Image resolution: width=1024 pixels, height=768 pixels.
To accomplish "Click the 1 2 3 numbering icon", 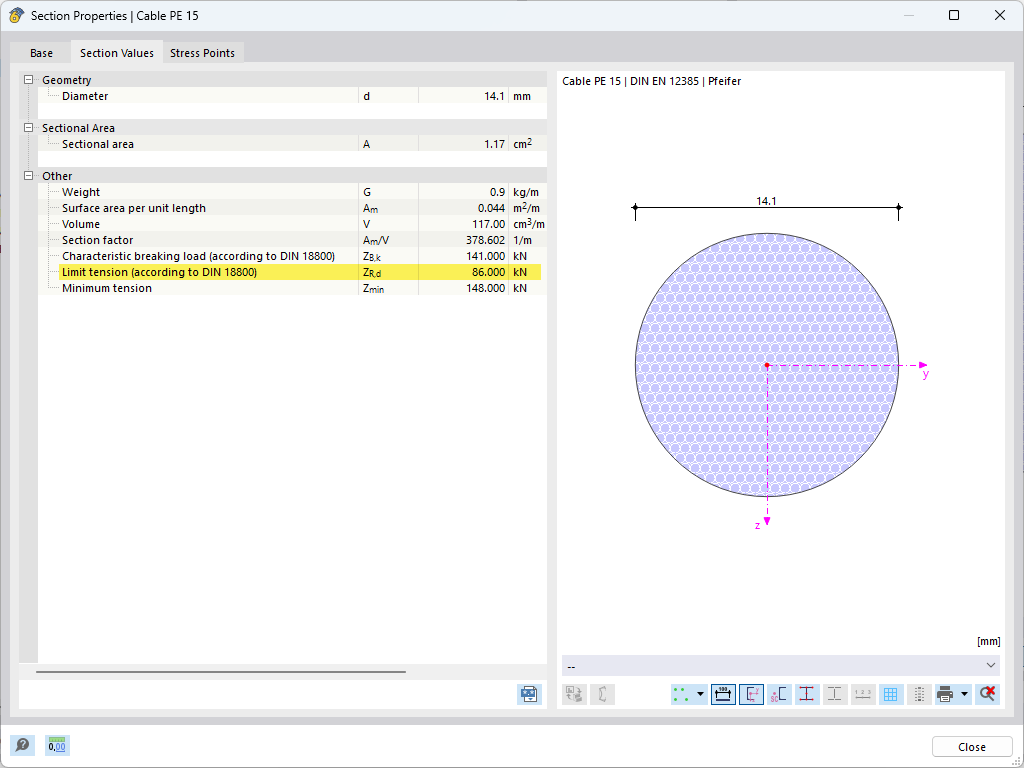I will point(863,694).
